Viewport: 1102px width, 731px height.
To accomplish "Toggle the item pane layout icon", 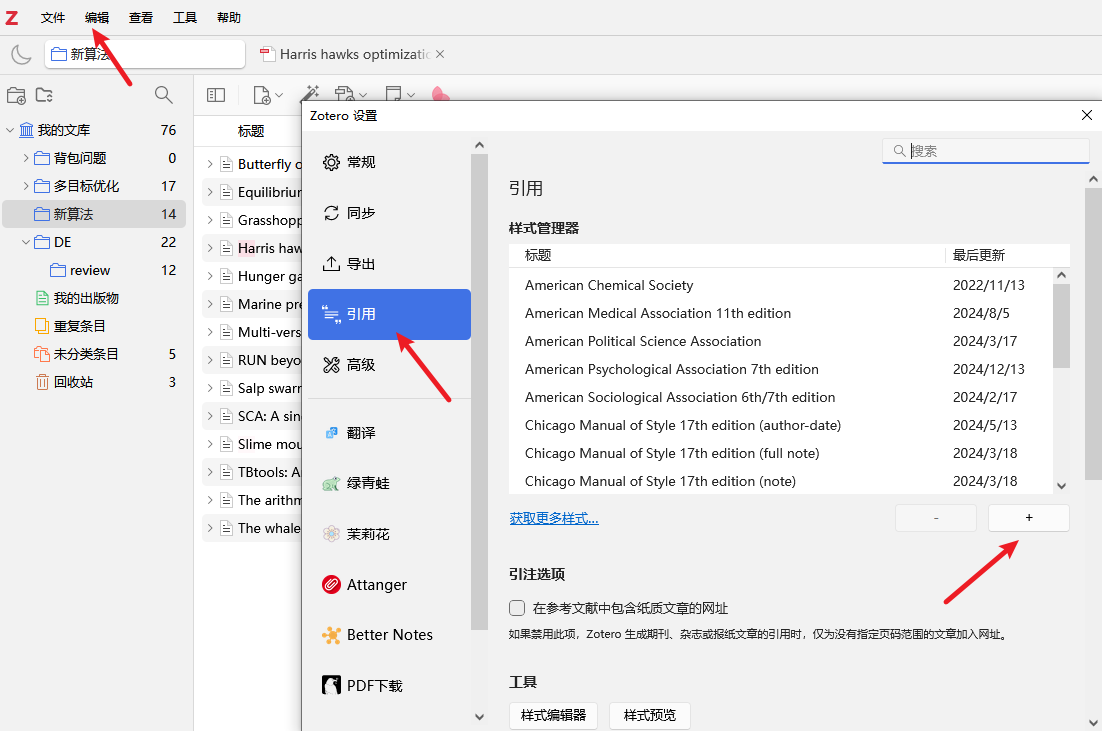I will point(216,95).
